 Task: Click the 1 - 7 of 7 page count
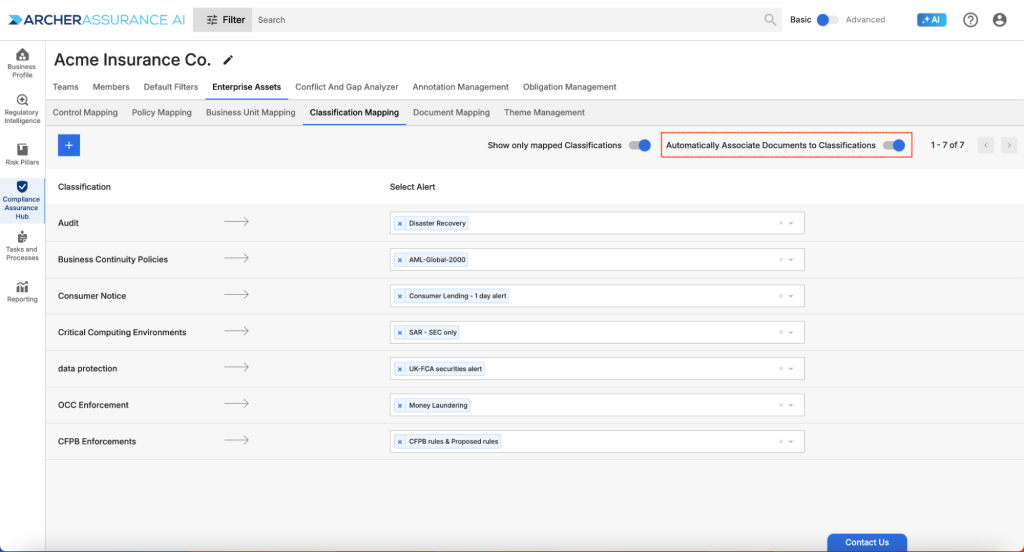pyautogui.click(x=947, y=145)
